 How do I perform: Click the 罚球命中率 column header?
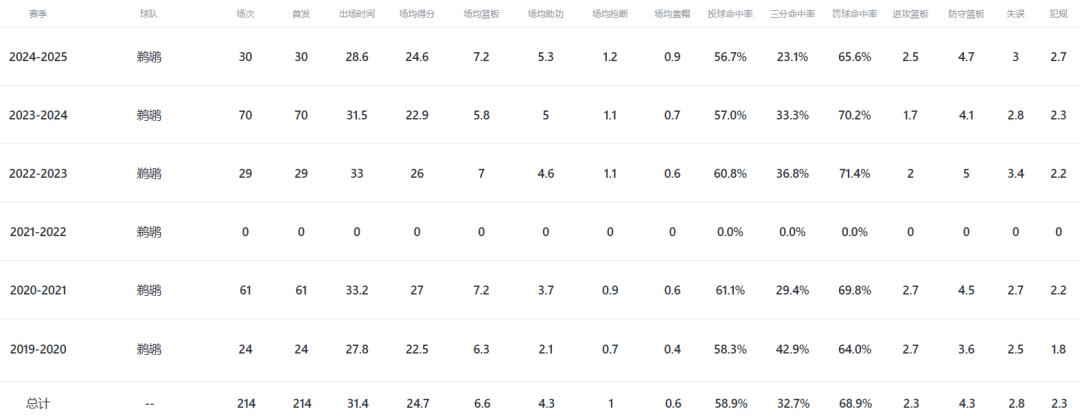point(854,15)
